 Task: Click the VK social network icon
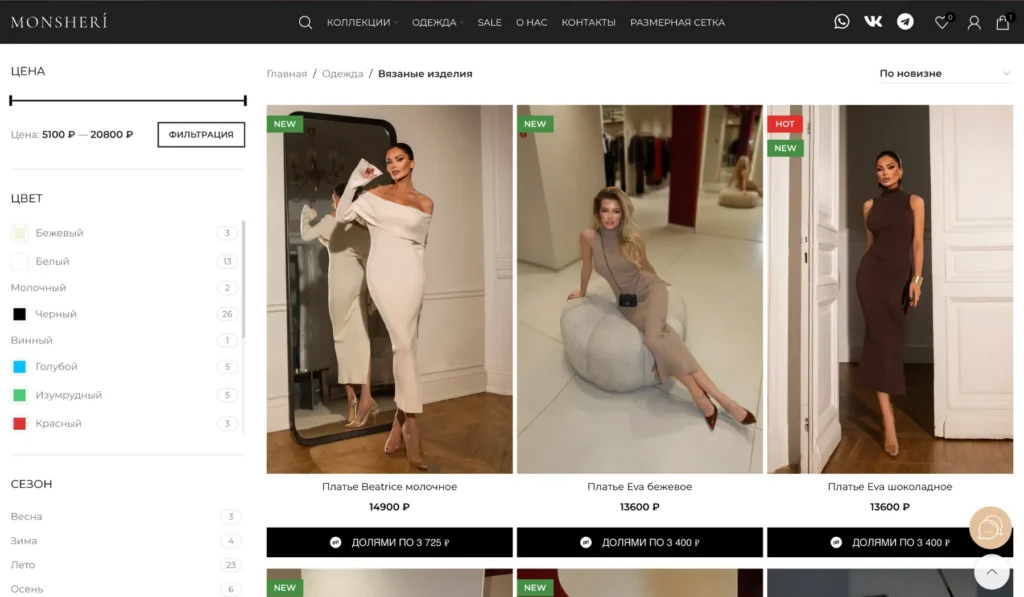click(873, 22)
